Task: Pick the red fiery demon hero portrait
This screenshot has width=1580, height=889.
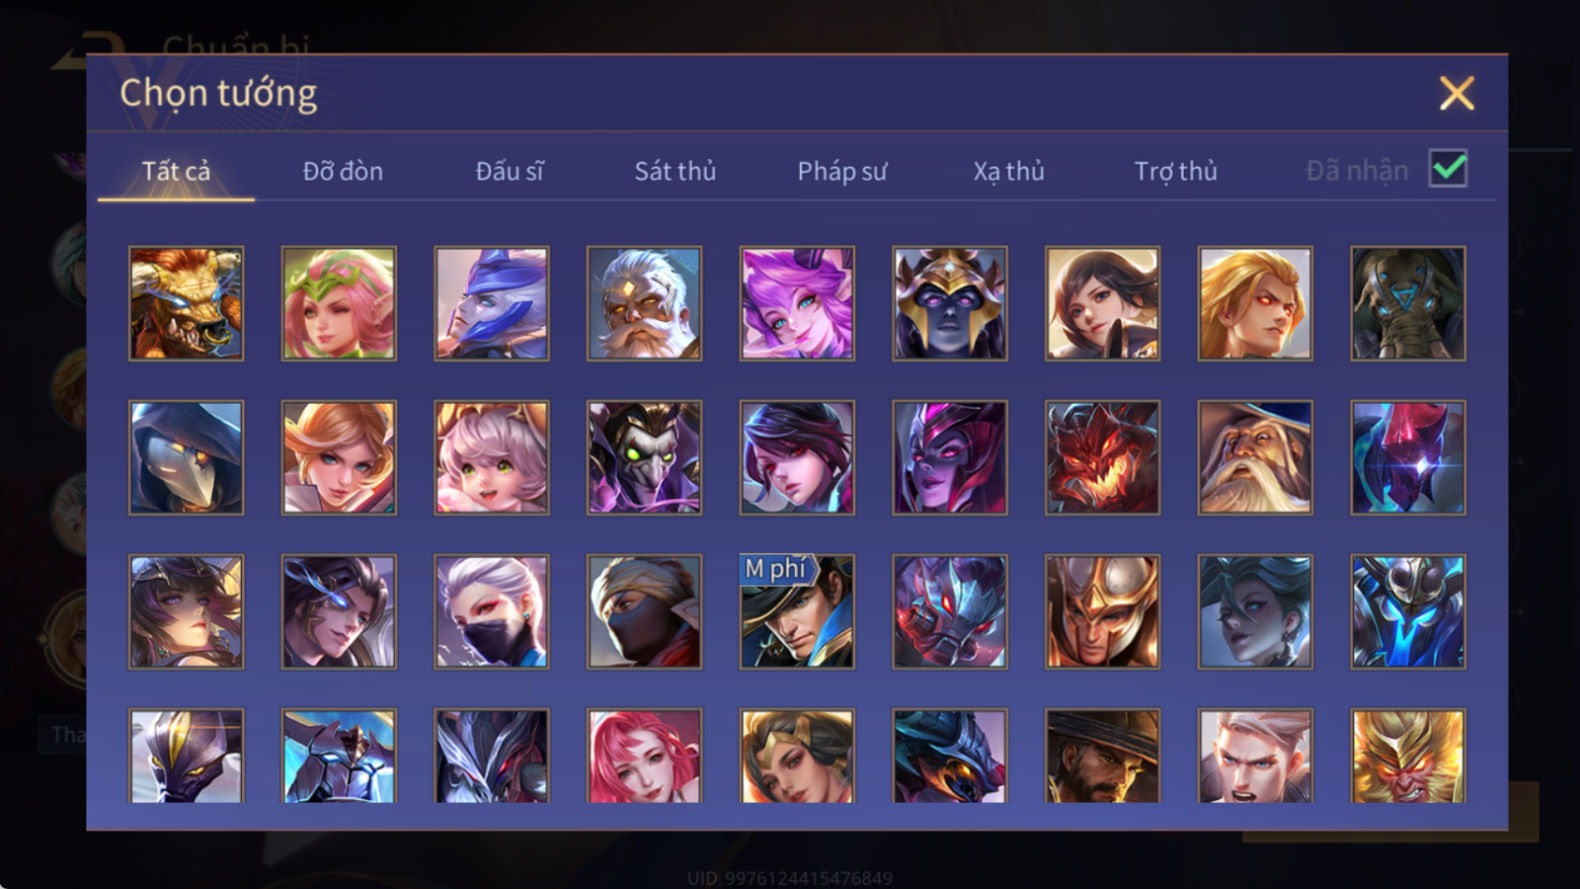Action: click(1102, 458)
